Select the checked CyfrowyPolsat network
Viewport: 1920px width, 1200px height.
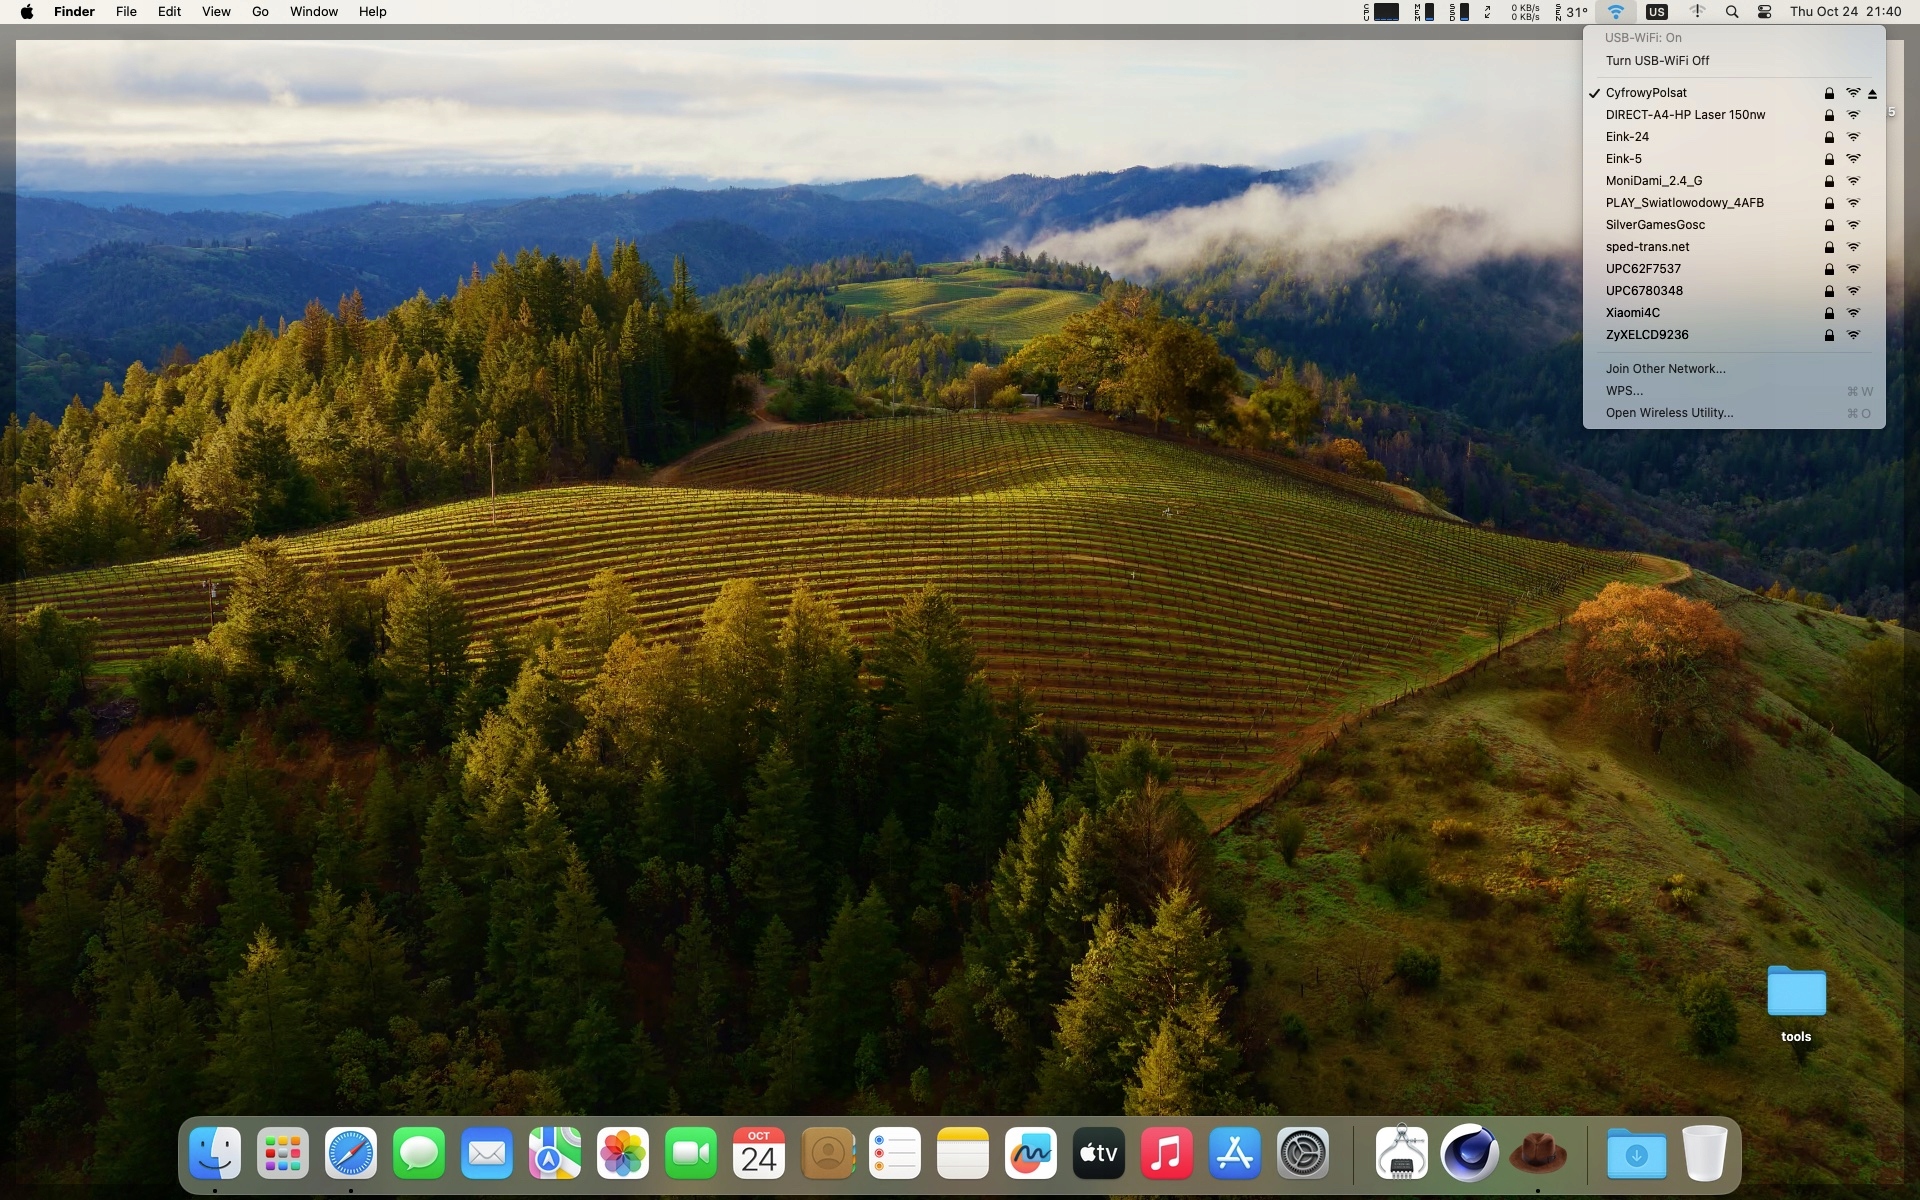[1646, 93]
